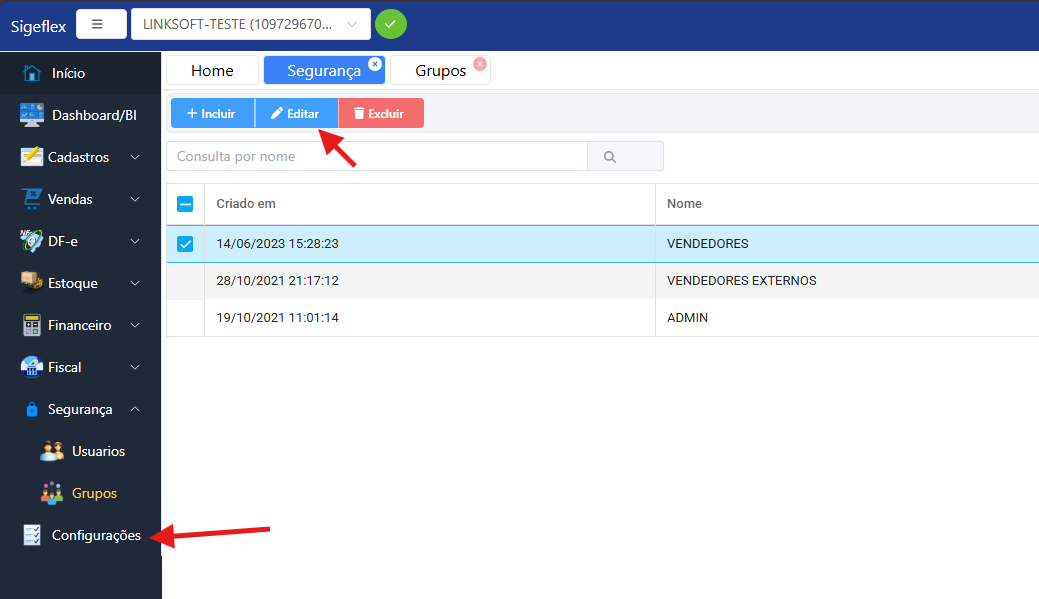Image resolution: width=1039 pixels, height=599 pixels.
Task: Click the hamburger menu toggle button
Action: pyautogui.click(x=97, y=24)
